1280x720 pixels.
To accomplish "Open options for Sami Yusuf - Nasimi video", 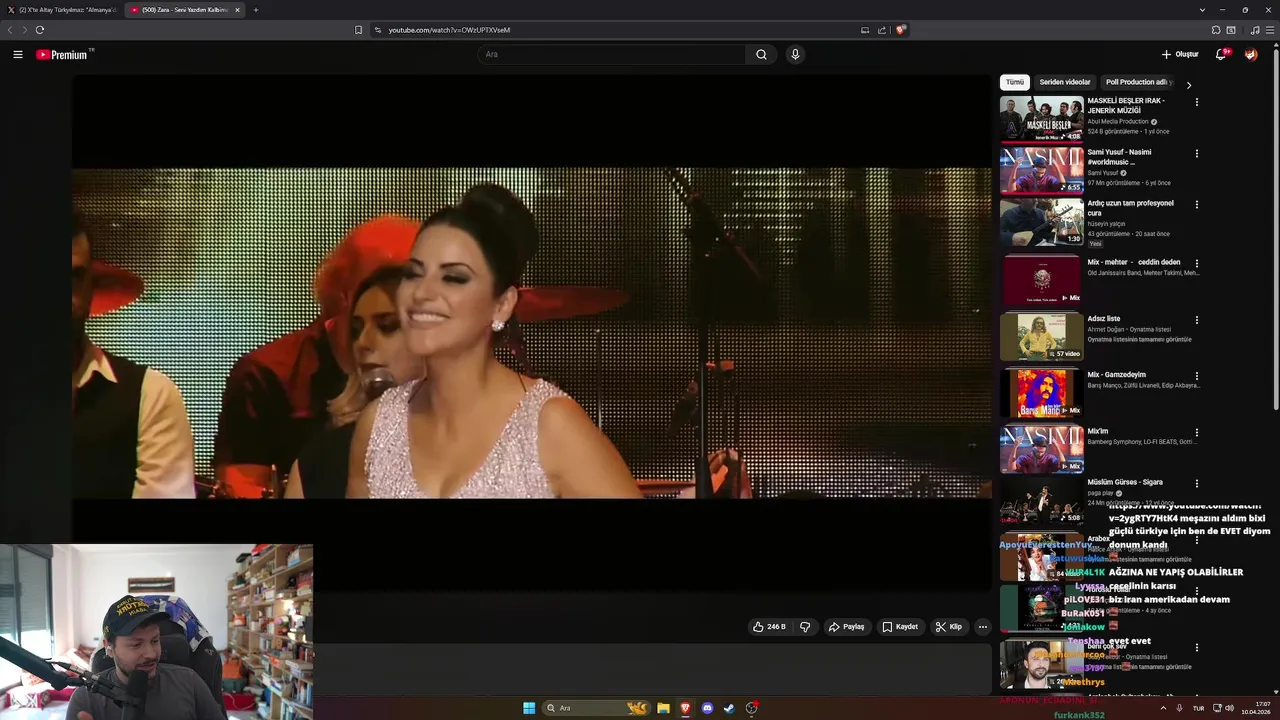I will tap(1197, 154).
